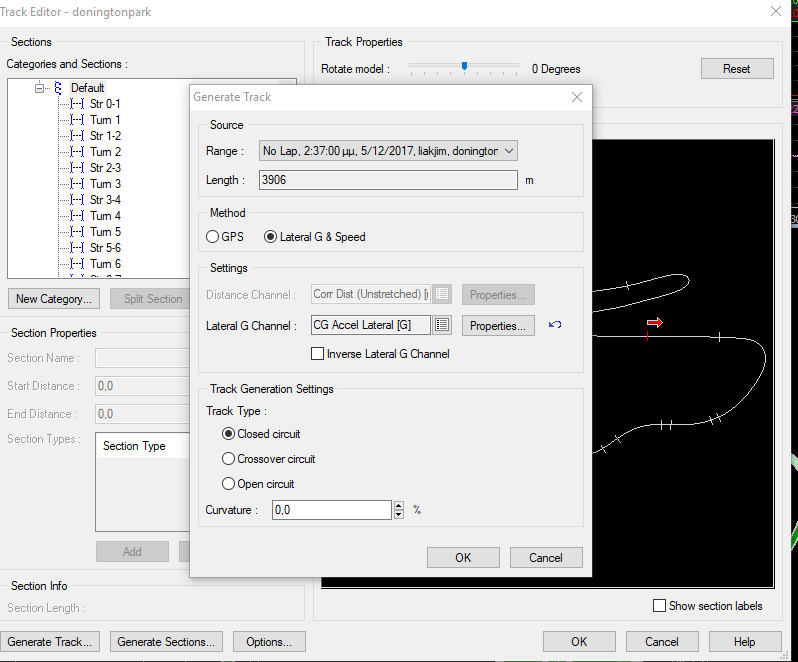
Task: Adjust the Rotate model slider handle
Action: pos(464,66)
